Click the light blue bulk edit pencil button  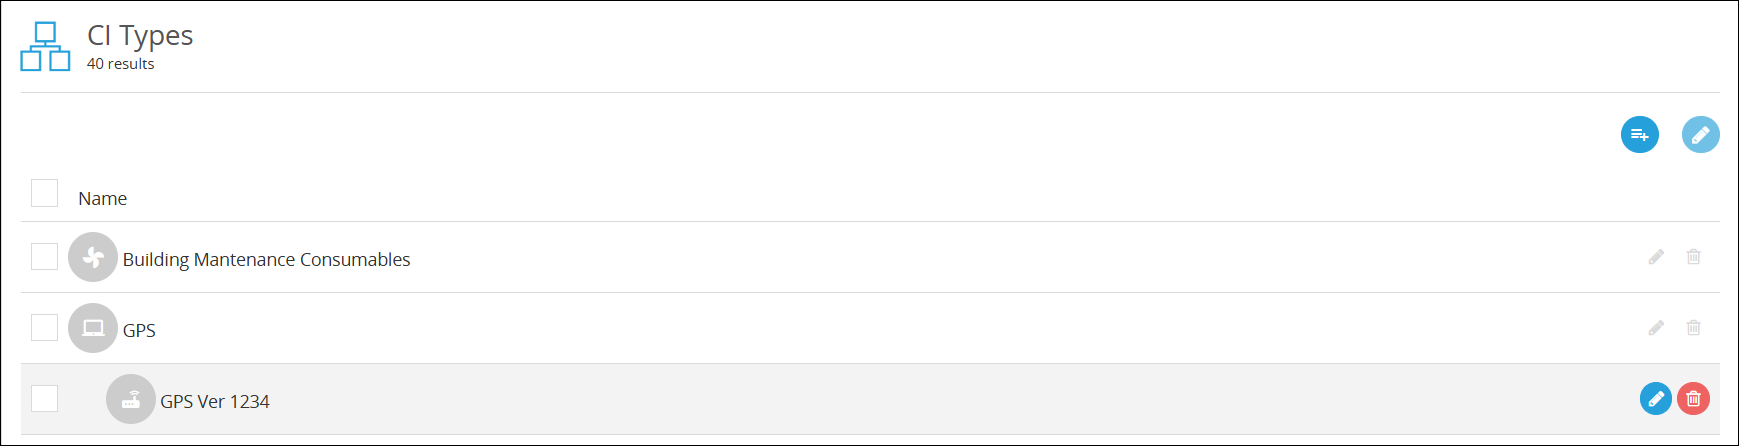(1701, 134)
